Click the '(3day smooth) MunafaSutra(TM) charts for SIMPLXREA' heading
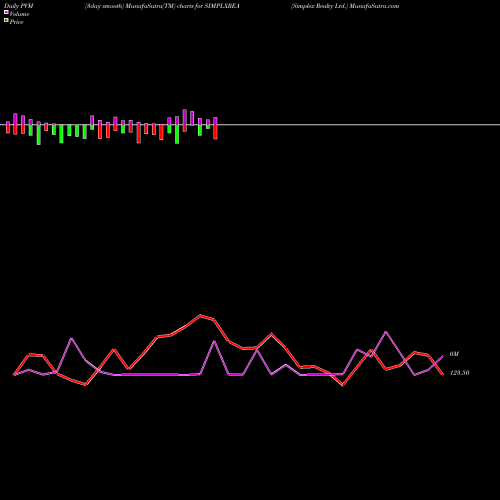 click(x=162, y=6)
